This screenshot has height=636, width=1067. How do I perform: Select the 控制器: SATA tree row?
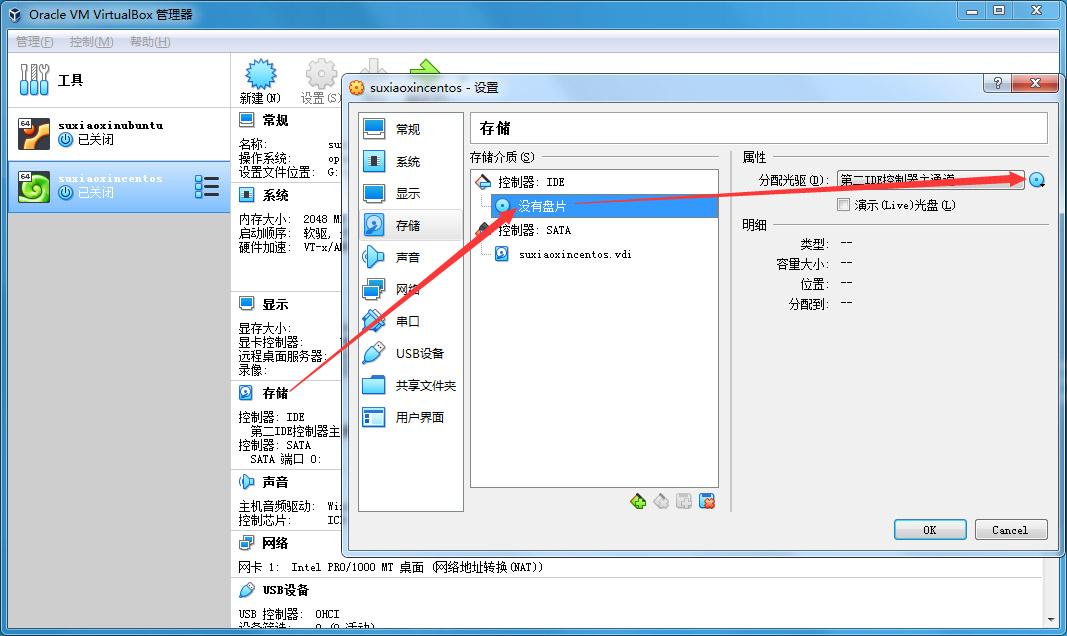[x=594, y=230]
